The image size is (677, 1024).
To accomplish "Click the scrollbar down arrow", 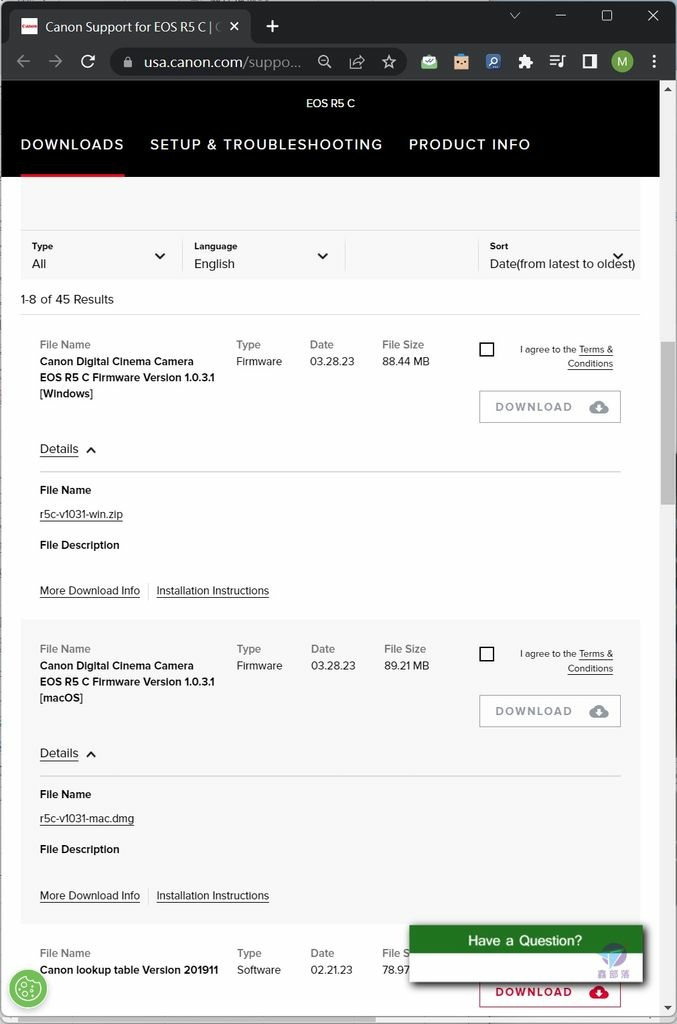I will (667, 1008).
